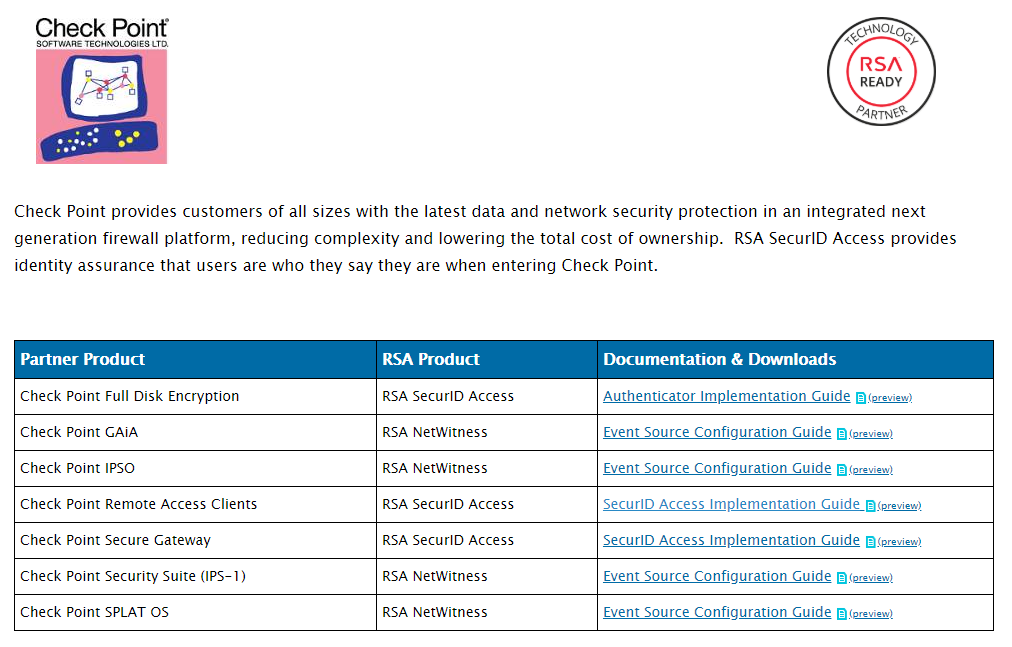Select the Check Point Remote Access Clients cell
This screenshot has width=1012, height=647.
(196, 504)
